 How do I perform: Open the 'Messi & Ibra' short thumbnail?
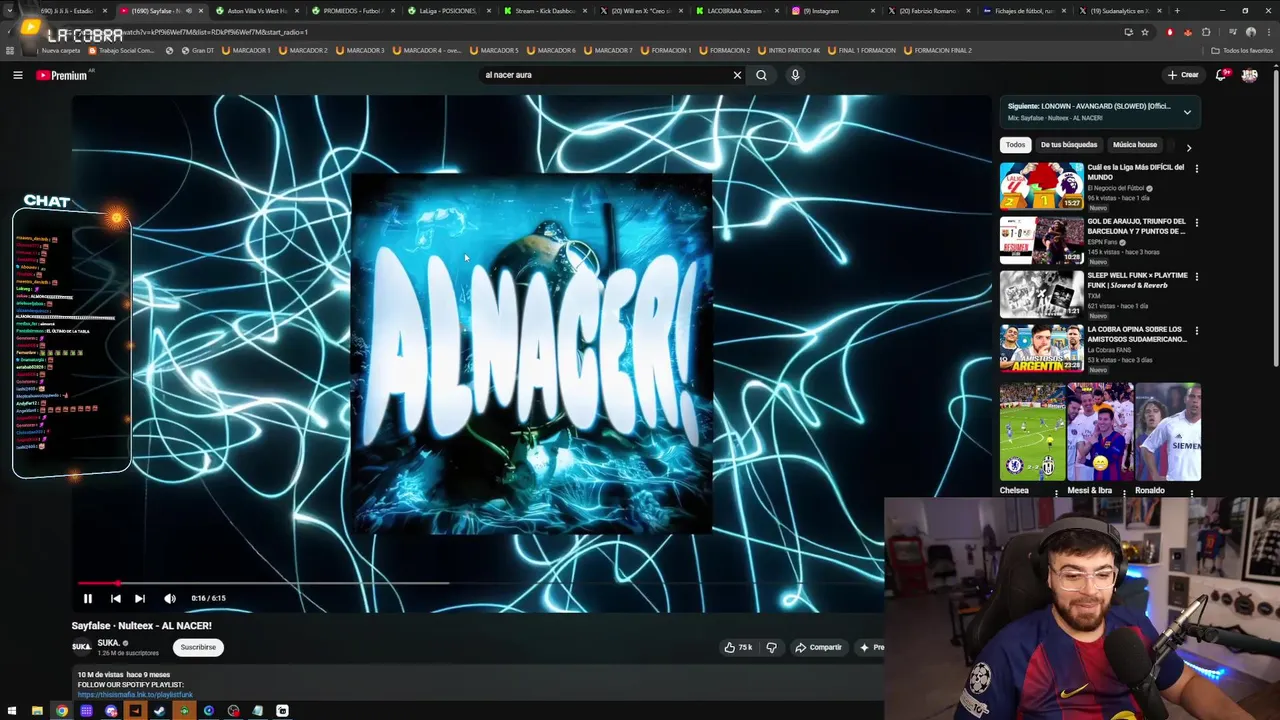[x=1100, y=432]
